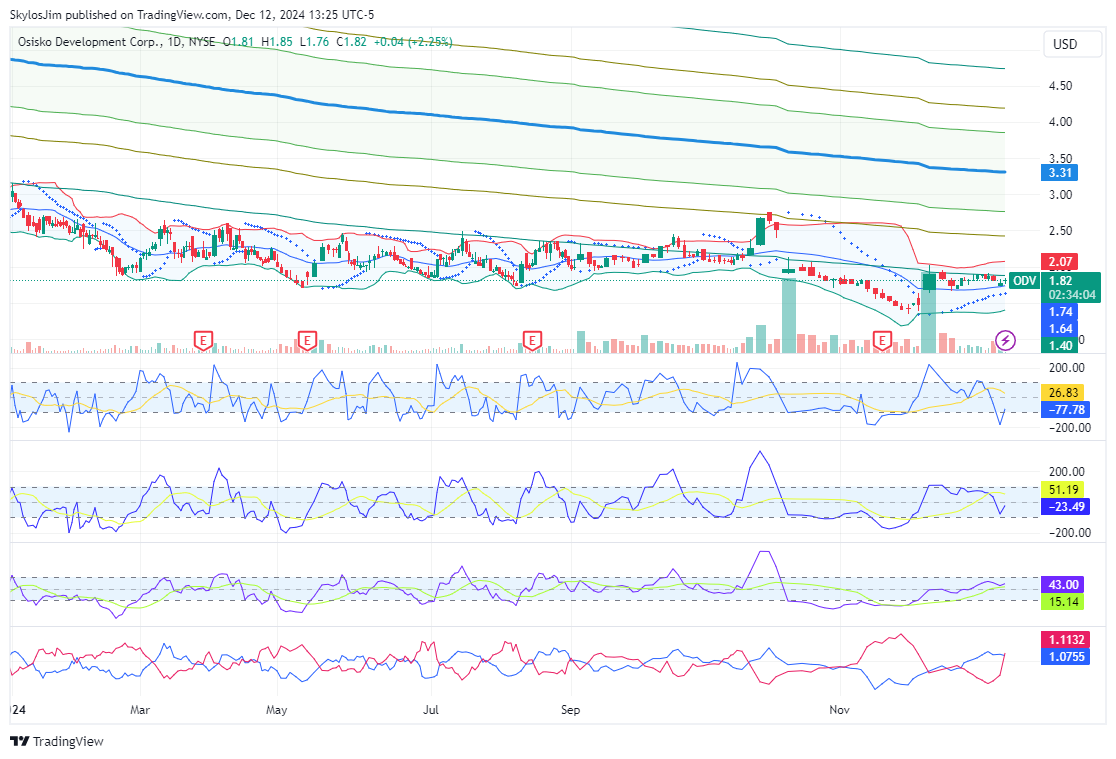This screenshot has width=1116, height=759.
Task: Click the USD currency button
Action: coord(1073,44)
